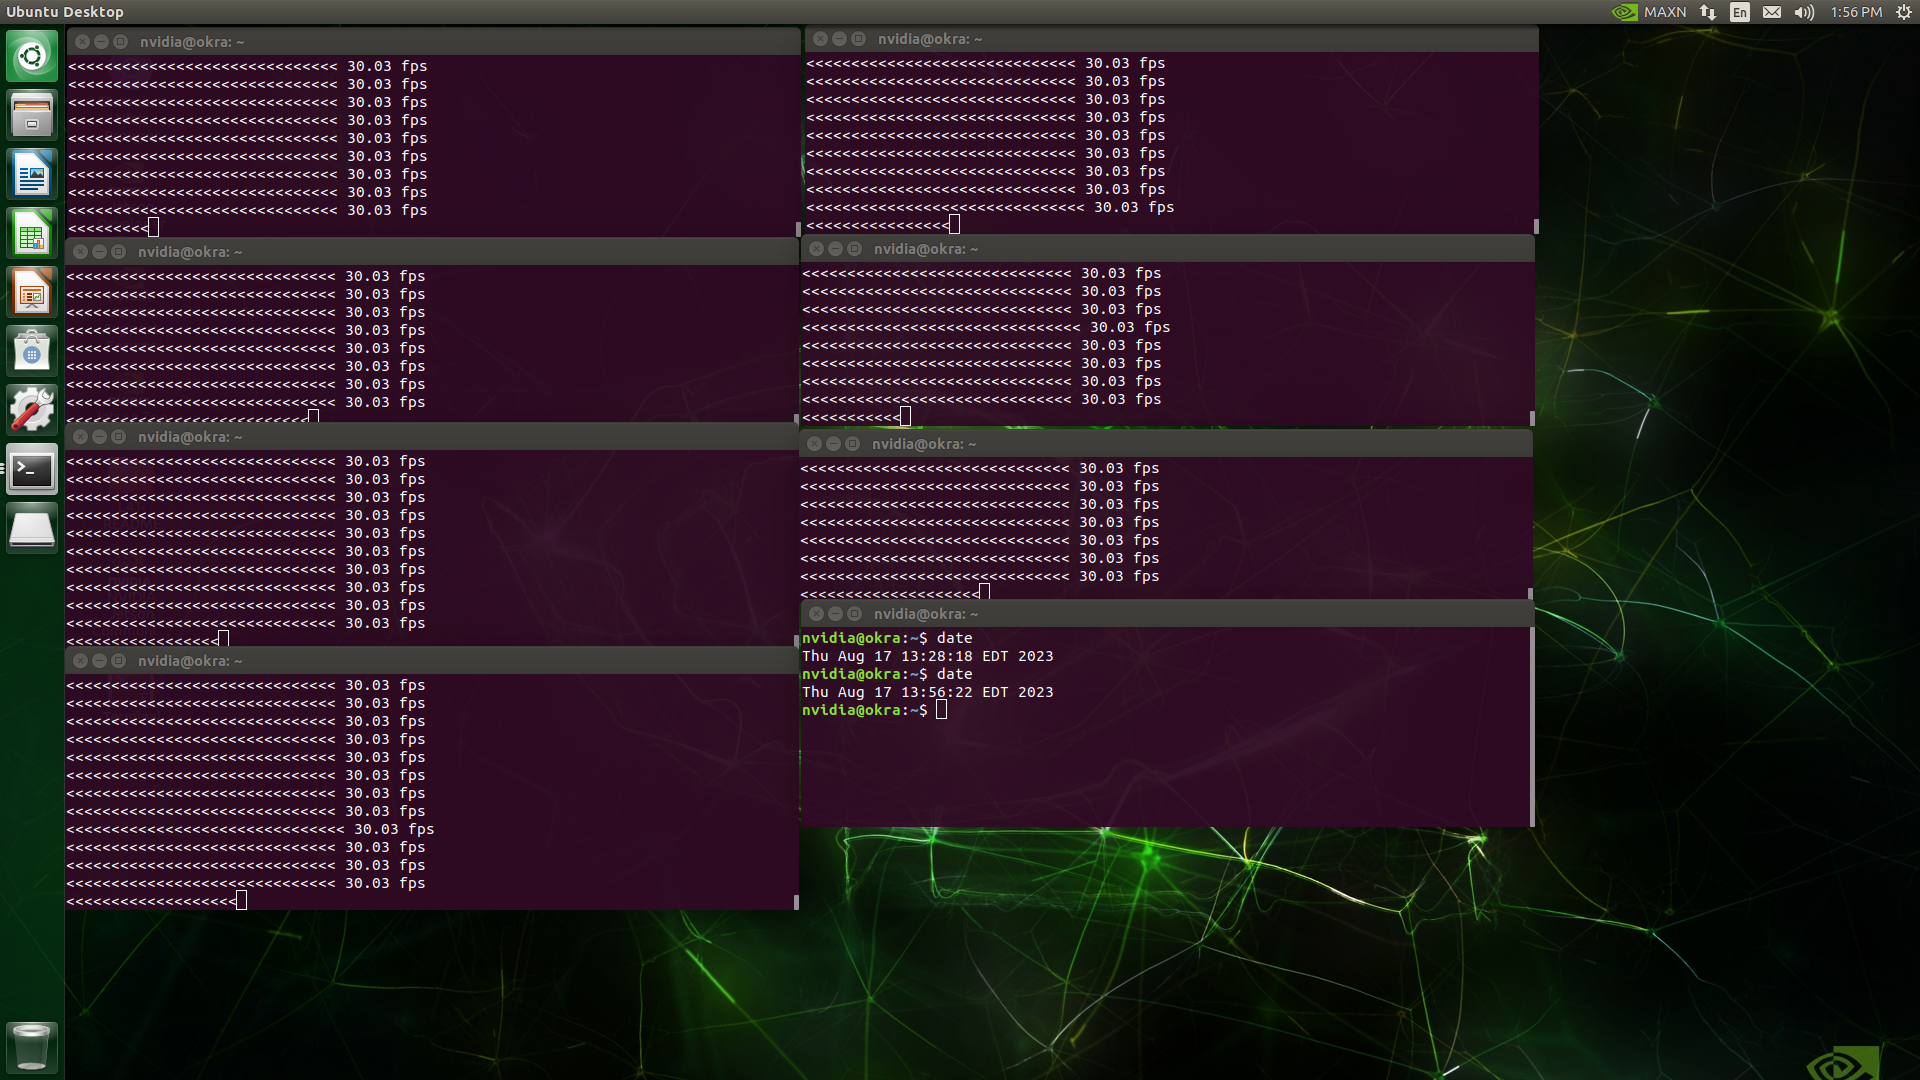Open System Settings from the launcher
1920x1080 pixels.
(x=32, y=408)
